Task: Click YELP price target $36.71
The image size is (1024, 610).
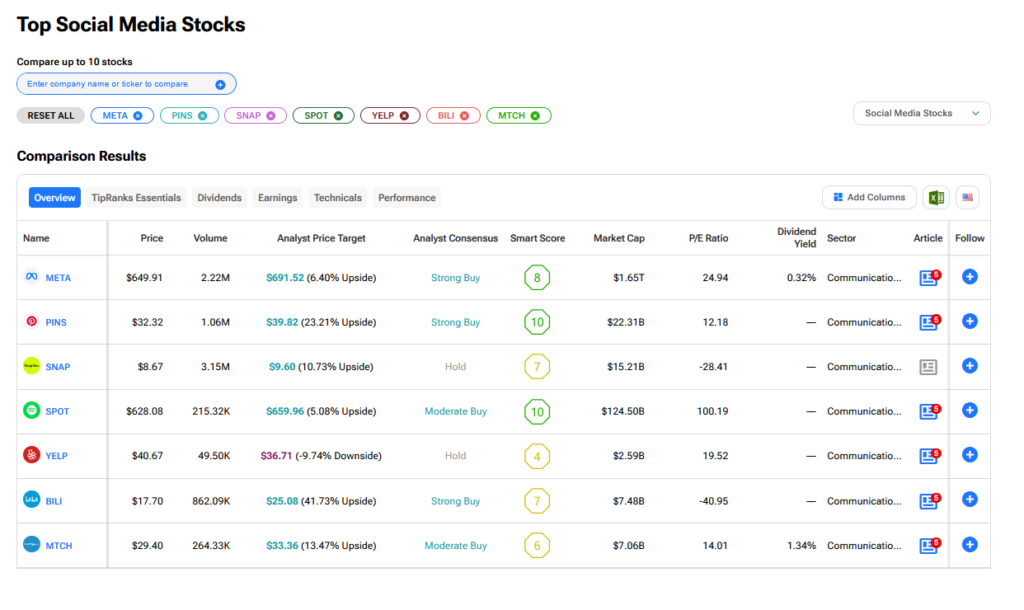Action: click(x=276, y=456)
